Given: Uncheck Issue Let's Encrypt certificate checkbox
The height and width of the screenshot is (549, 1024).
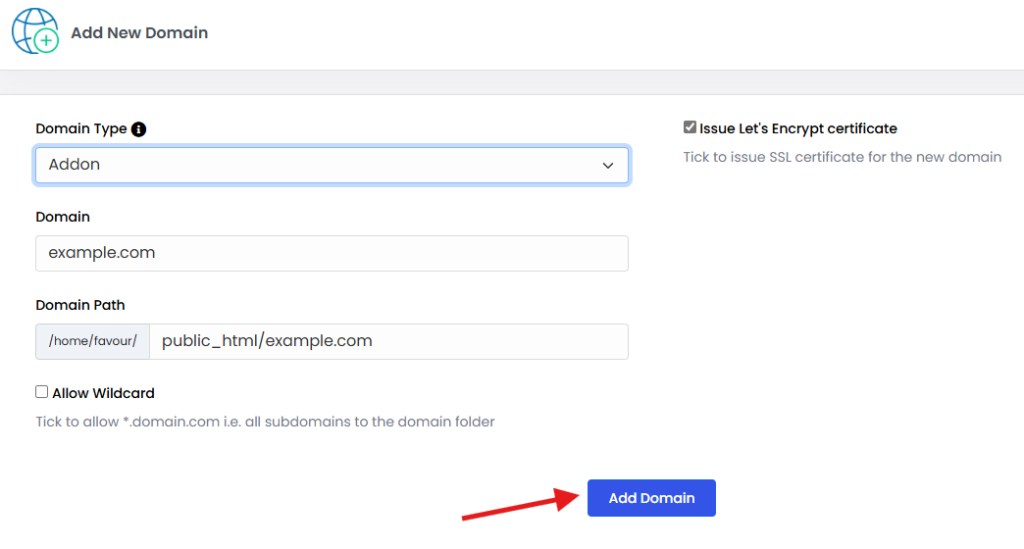Looking at the screenshot, I should click(x=690, y=127).
